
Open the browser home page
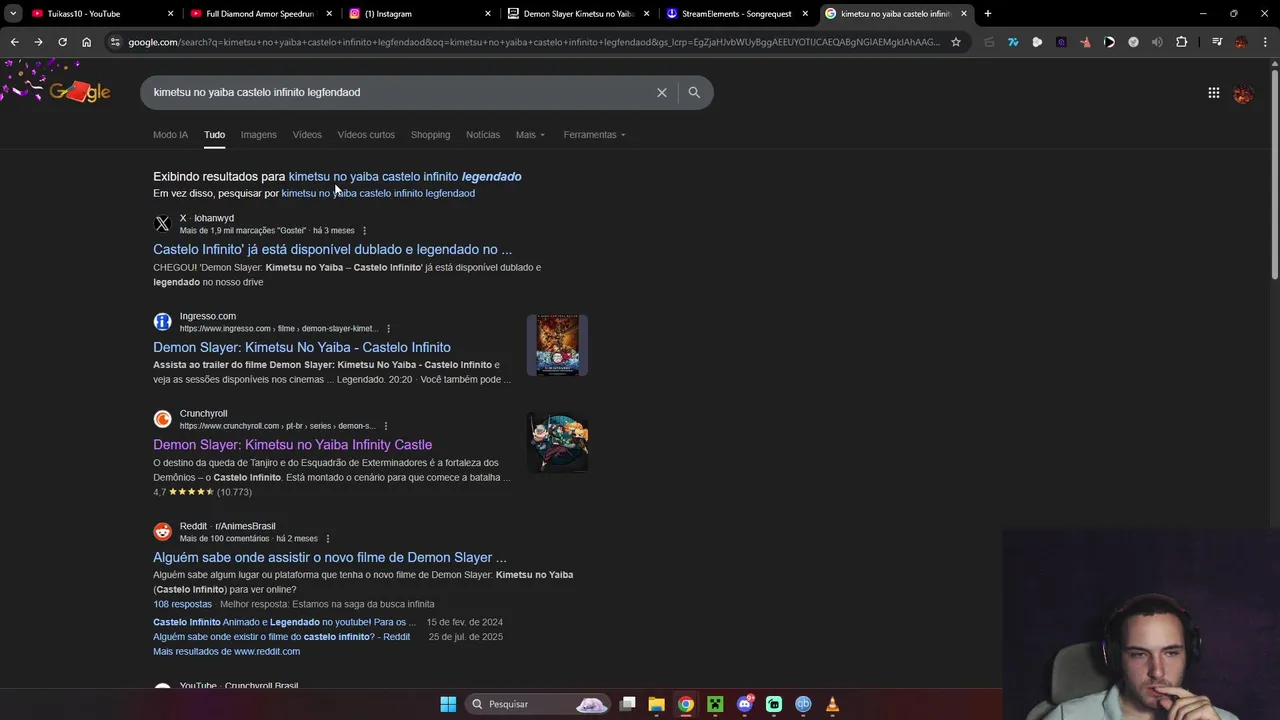click(86, 42)
